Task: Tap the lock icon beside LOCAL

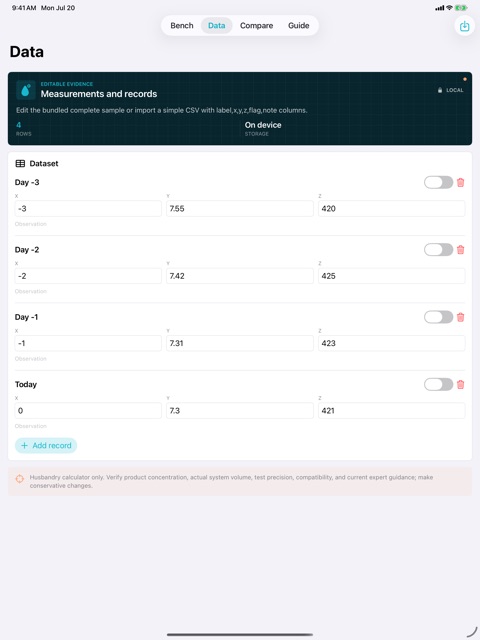Action: tap(440, 90)
